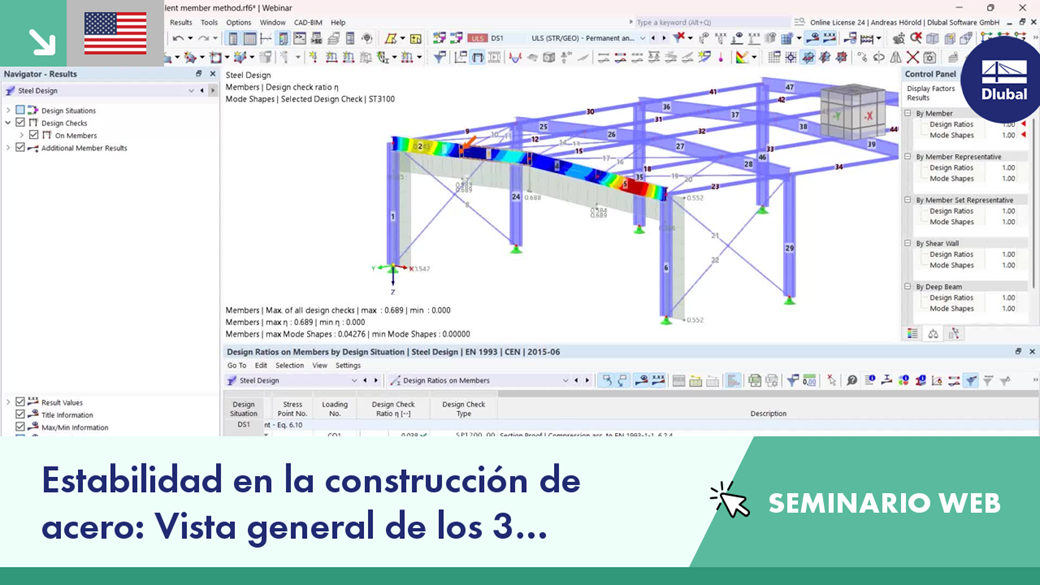Click the find magnifier icon in table toolbar
Viewport: 1040px width, 585px height.
coord(852,380)
